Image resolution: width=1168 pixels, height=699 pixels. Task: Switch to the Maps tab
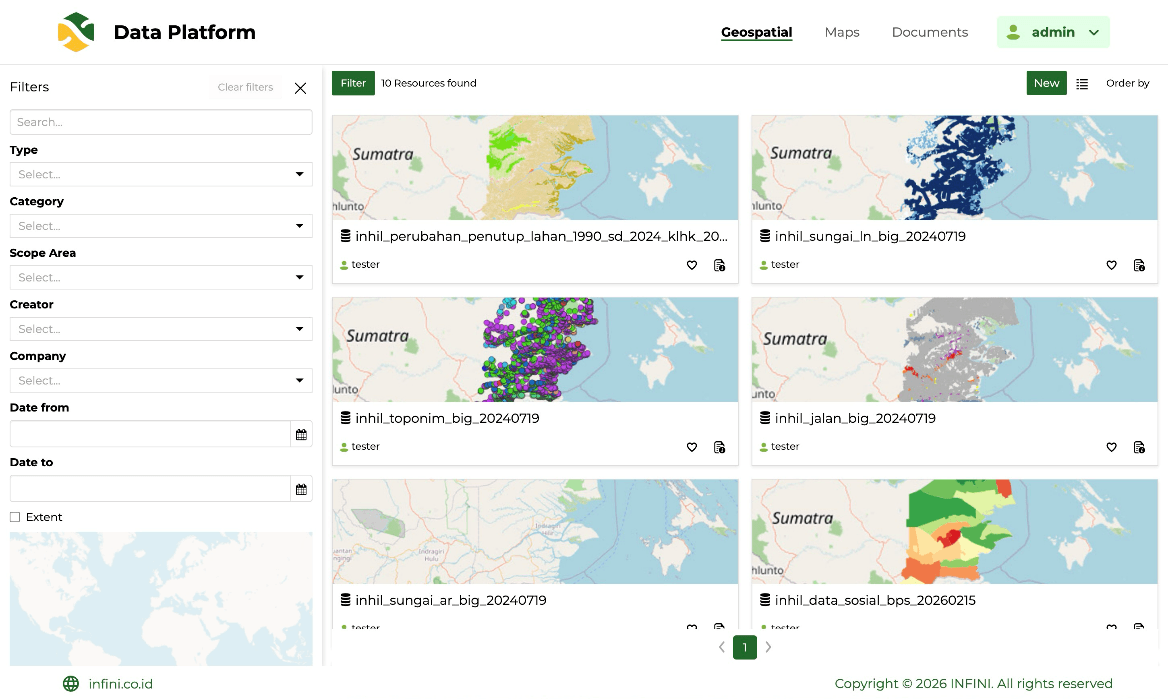tap(842, 32)
